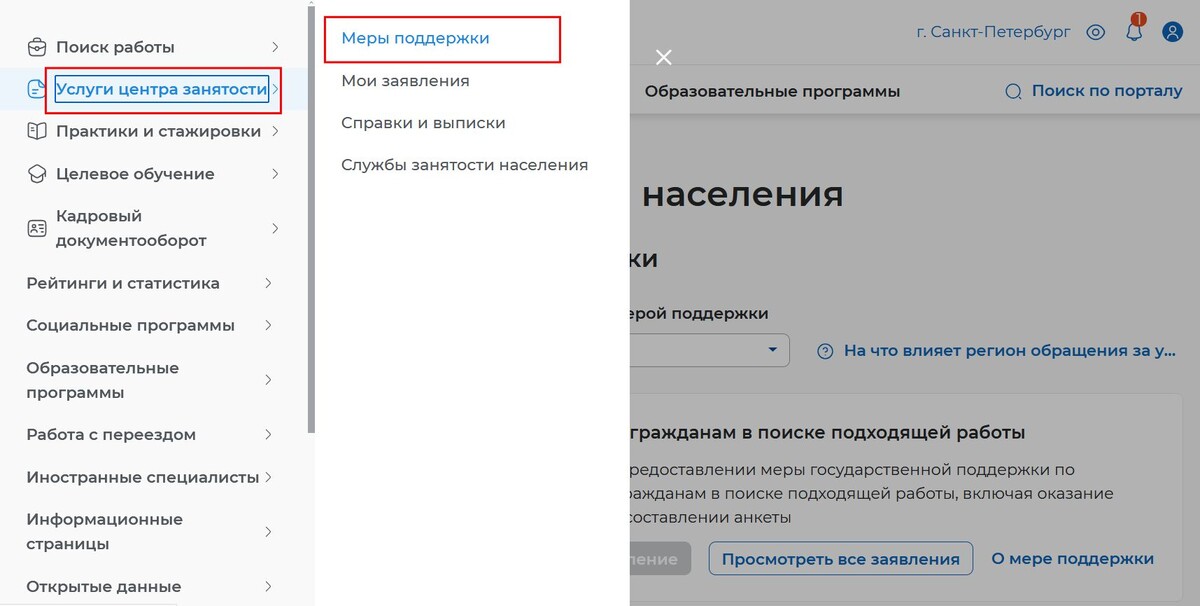Click the Социальные программы label
The height and width of the screenshot is (606, 1200).
click(x=130, y=325)
